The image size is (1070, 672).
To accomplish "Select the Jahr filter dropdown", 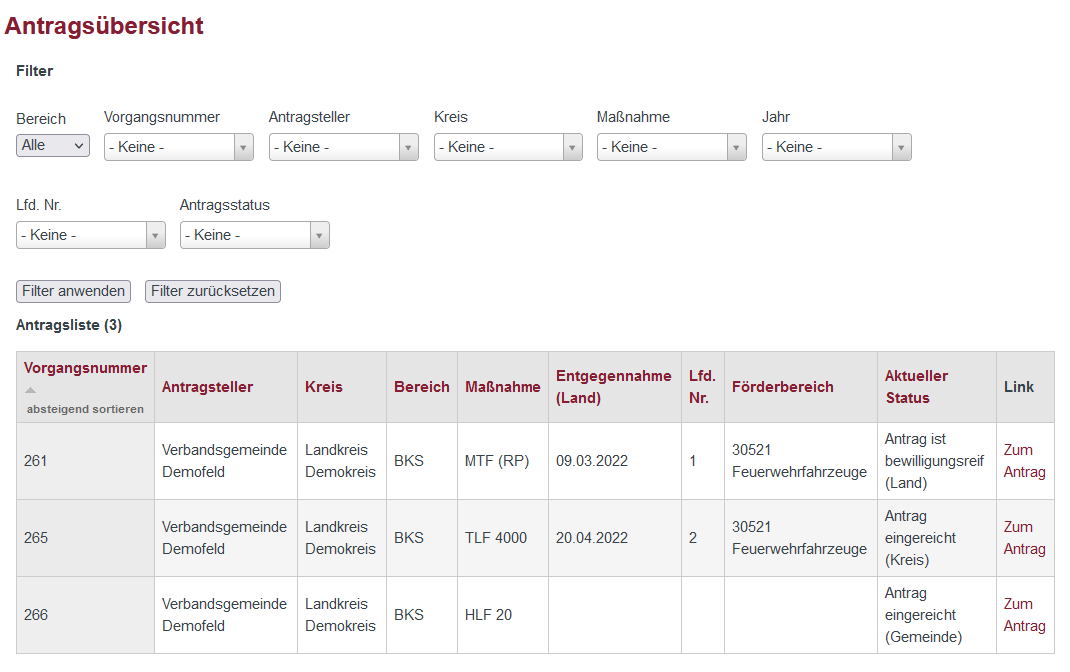I will (x=836, y=147).
